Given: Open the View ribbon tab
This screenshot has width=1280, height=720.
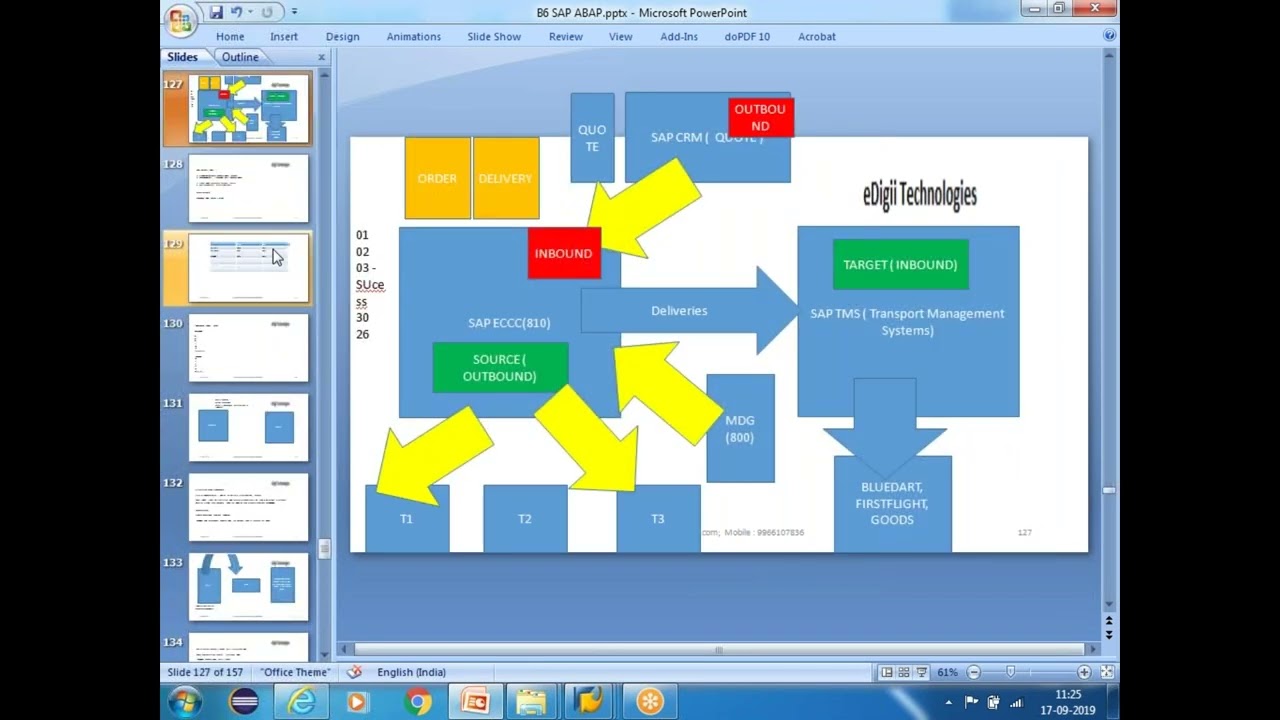Looking at the screenshot, I should 621,36.
